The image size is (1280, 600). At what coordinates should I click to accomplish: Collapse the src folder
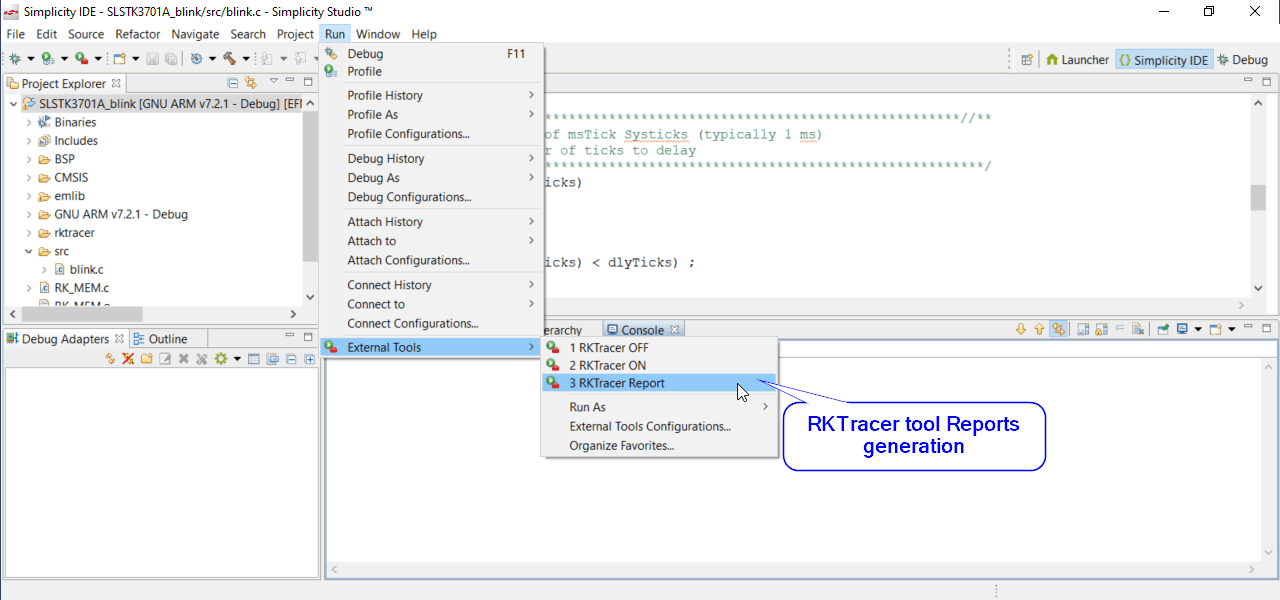pos(28,251)
